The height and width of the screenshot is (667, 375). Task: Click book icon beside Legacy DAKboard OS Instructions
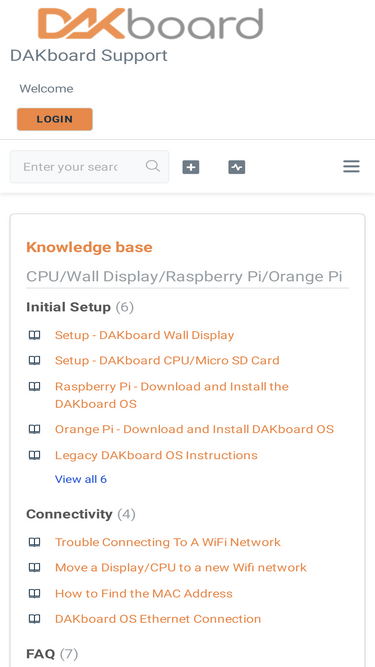(x=34, y=455)
